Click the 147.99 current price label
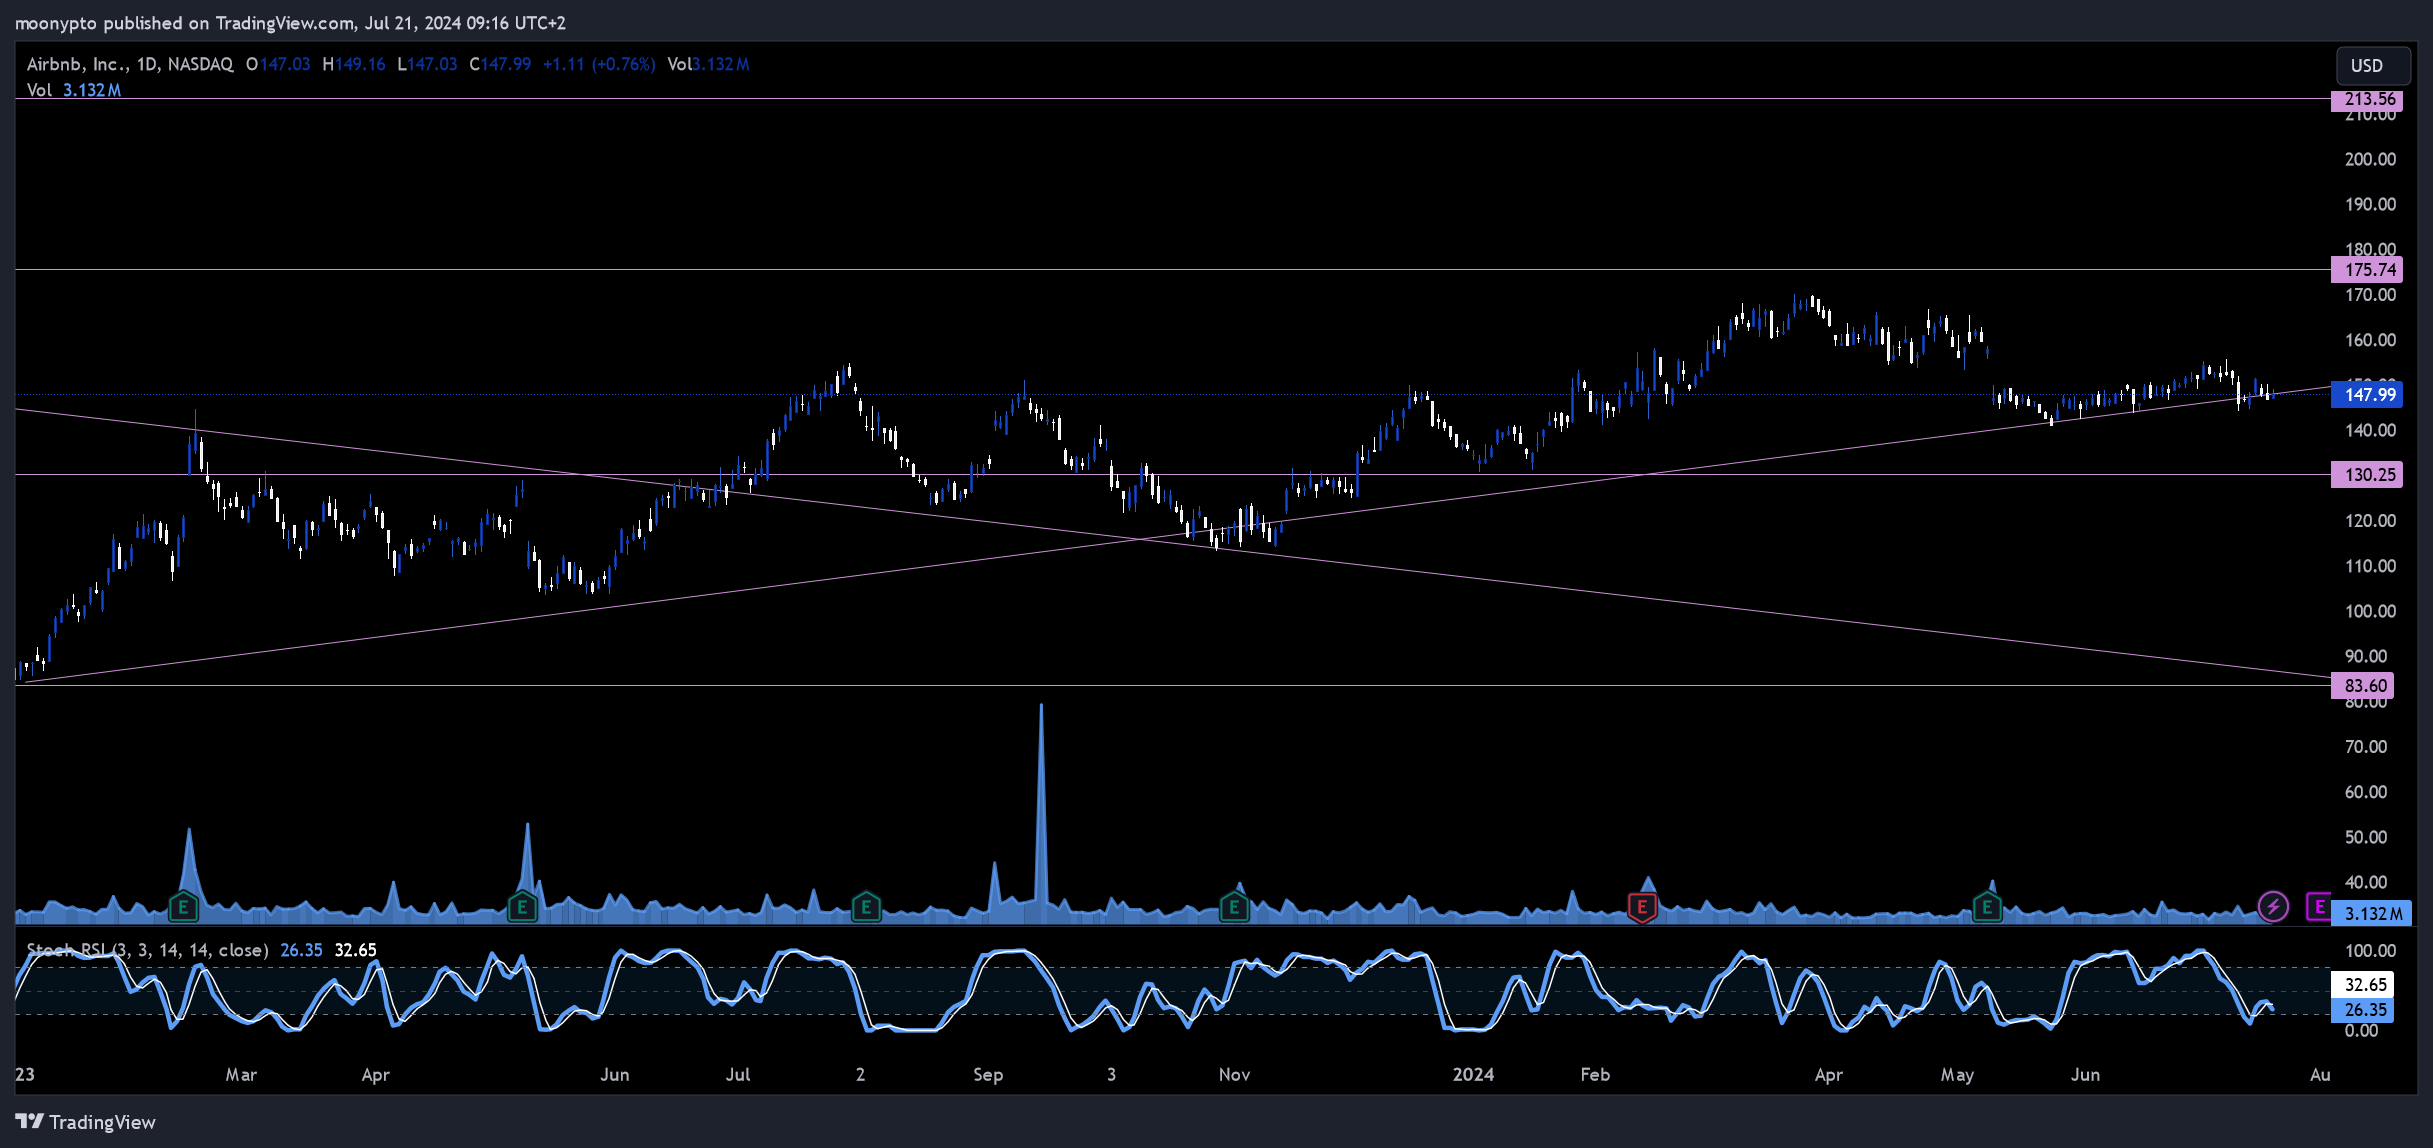 [x=2366, y=395]
